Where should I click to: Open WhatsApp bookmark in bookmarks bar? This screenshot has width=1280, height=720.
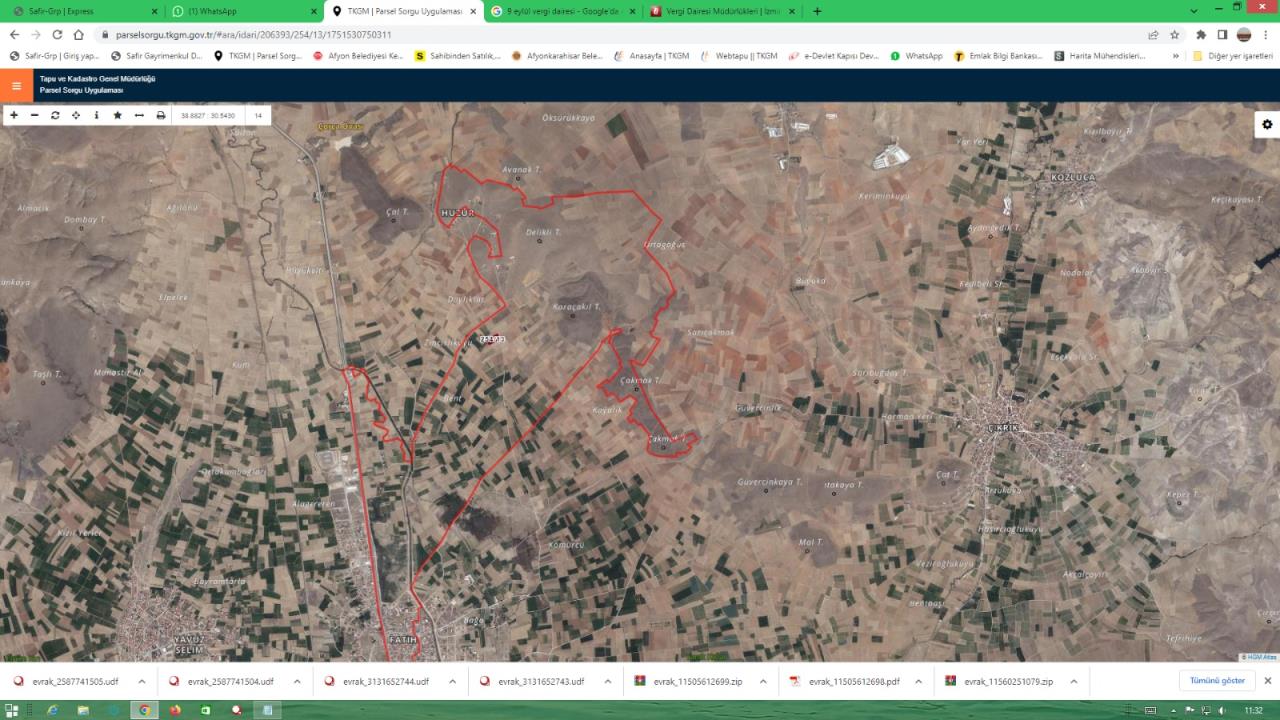[x=916, y=56]
